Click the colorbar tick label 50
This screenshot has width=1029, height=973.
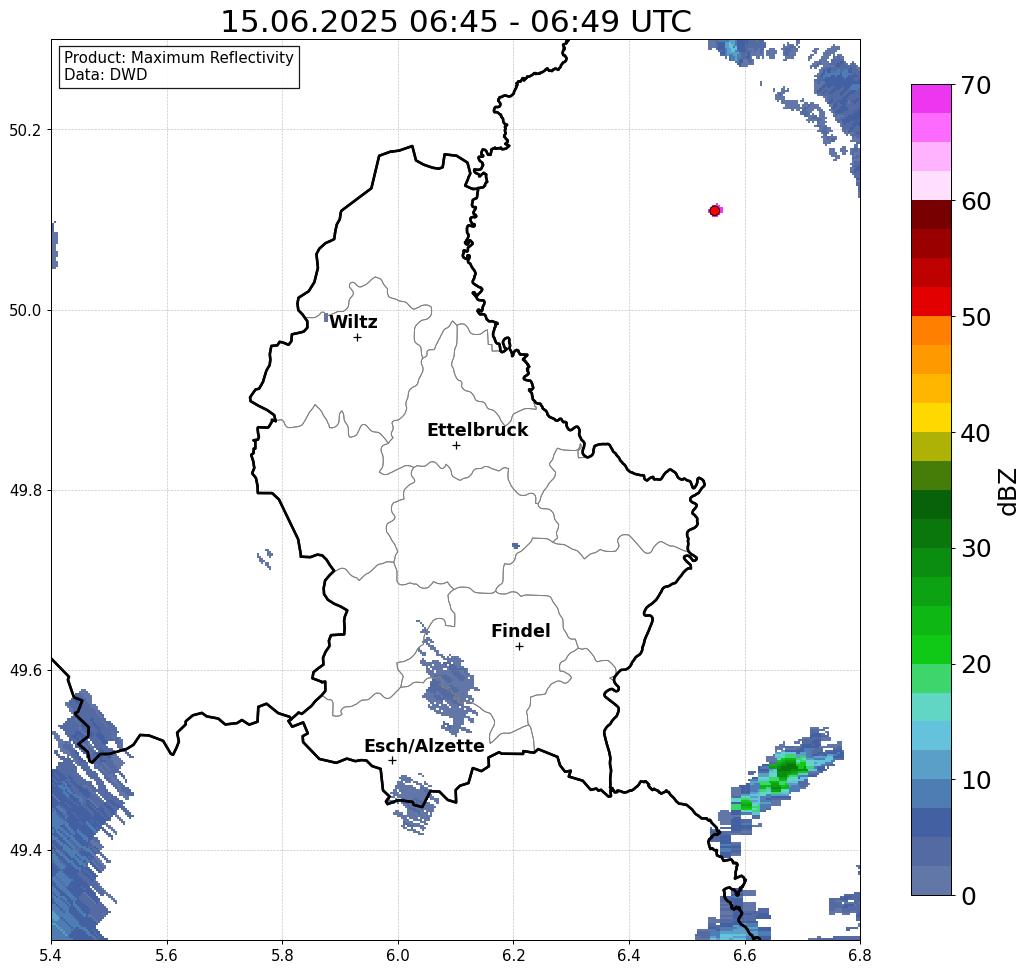976,317
